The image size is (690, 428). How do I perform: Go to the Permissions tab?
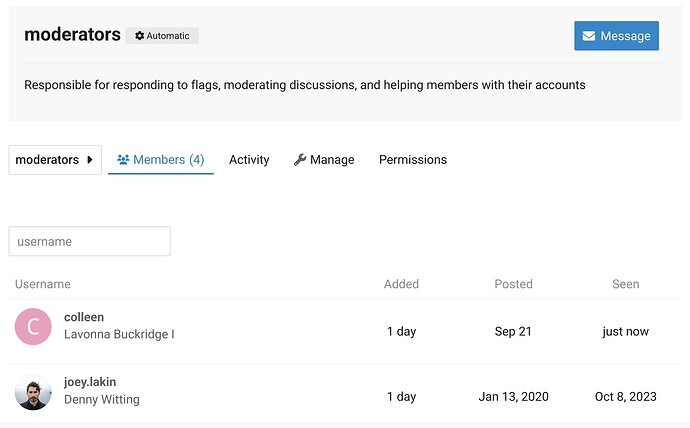point(413,160)
